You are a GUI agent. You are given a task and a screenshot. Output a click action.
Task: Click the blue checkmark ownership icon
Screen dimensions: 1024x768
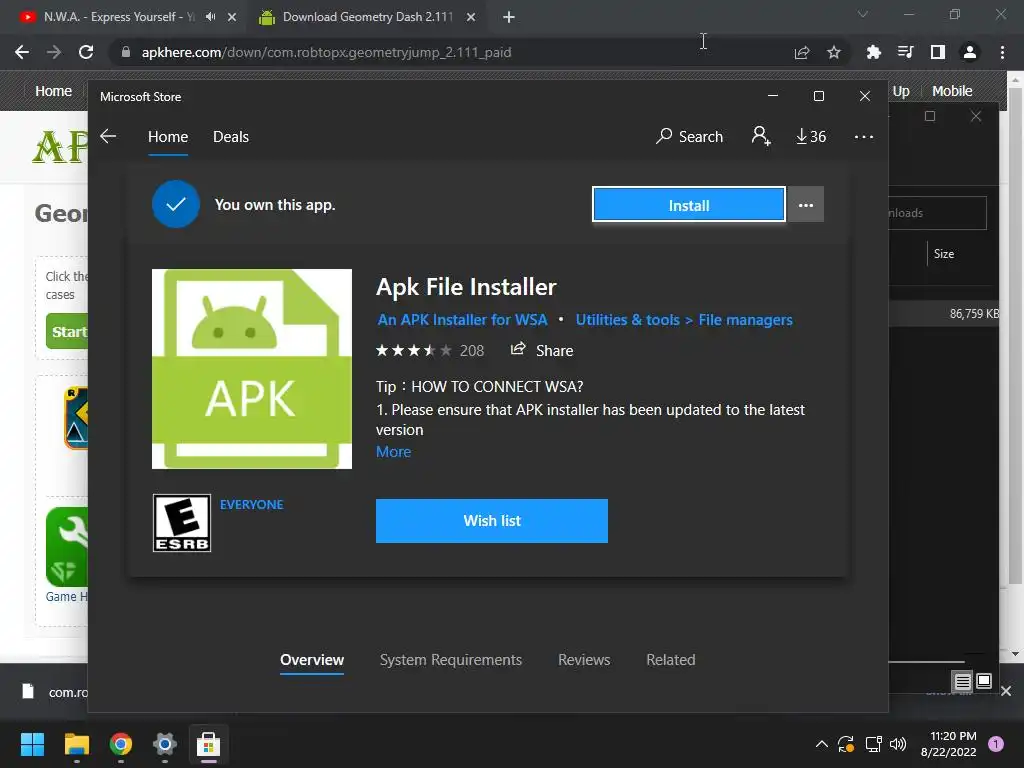tap(176, 204)
